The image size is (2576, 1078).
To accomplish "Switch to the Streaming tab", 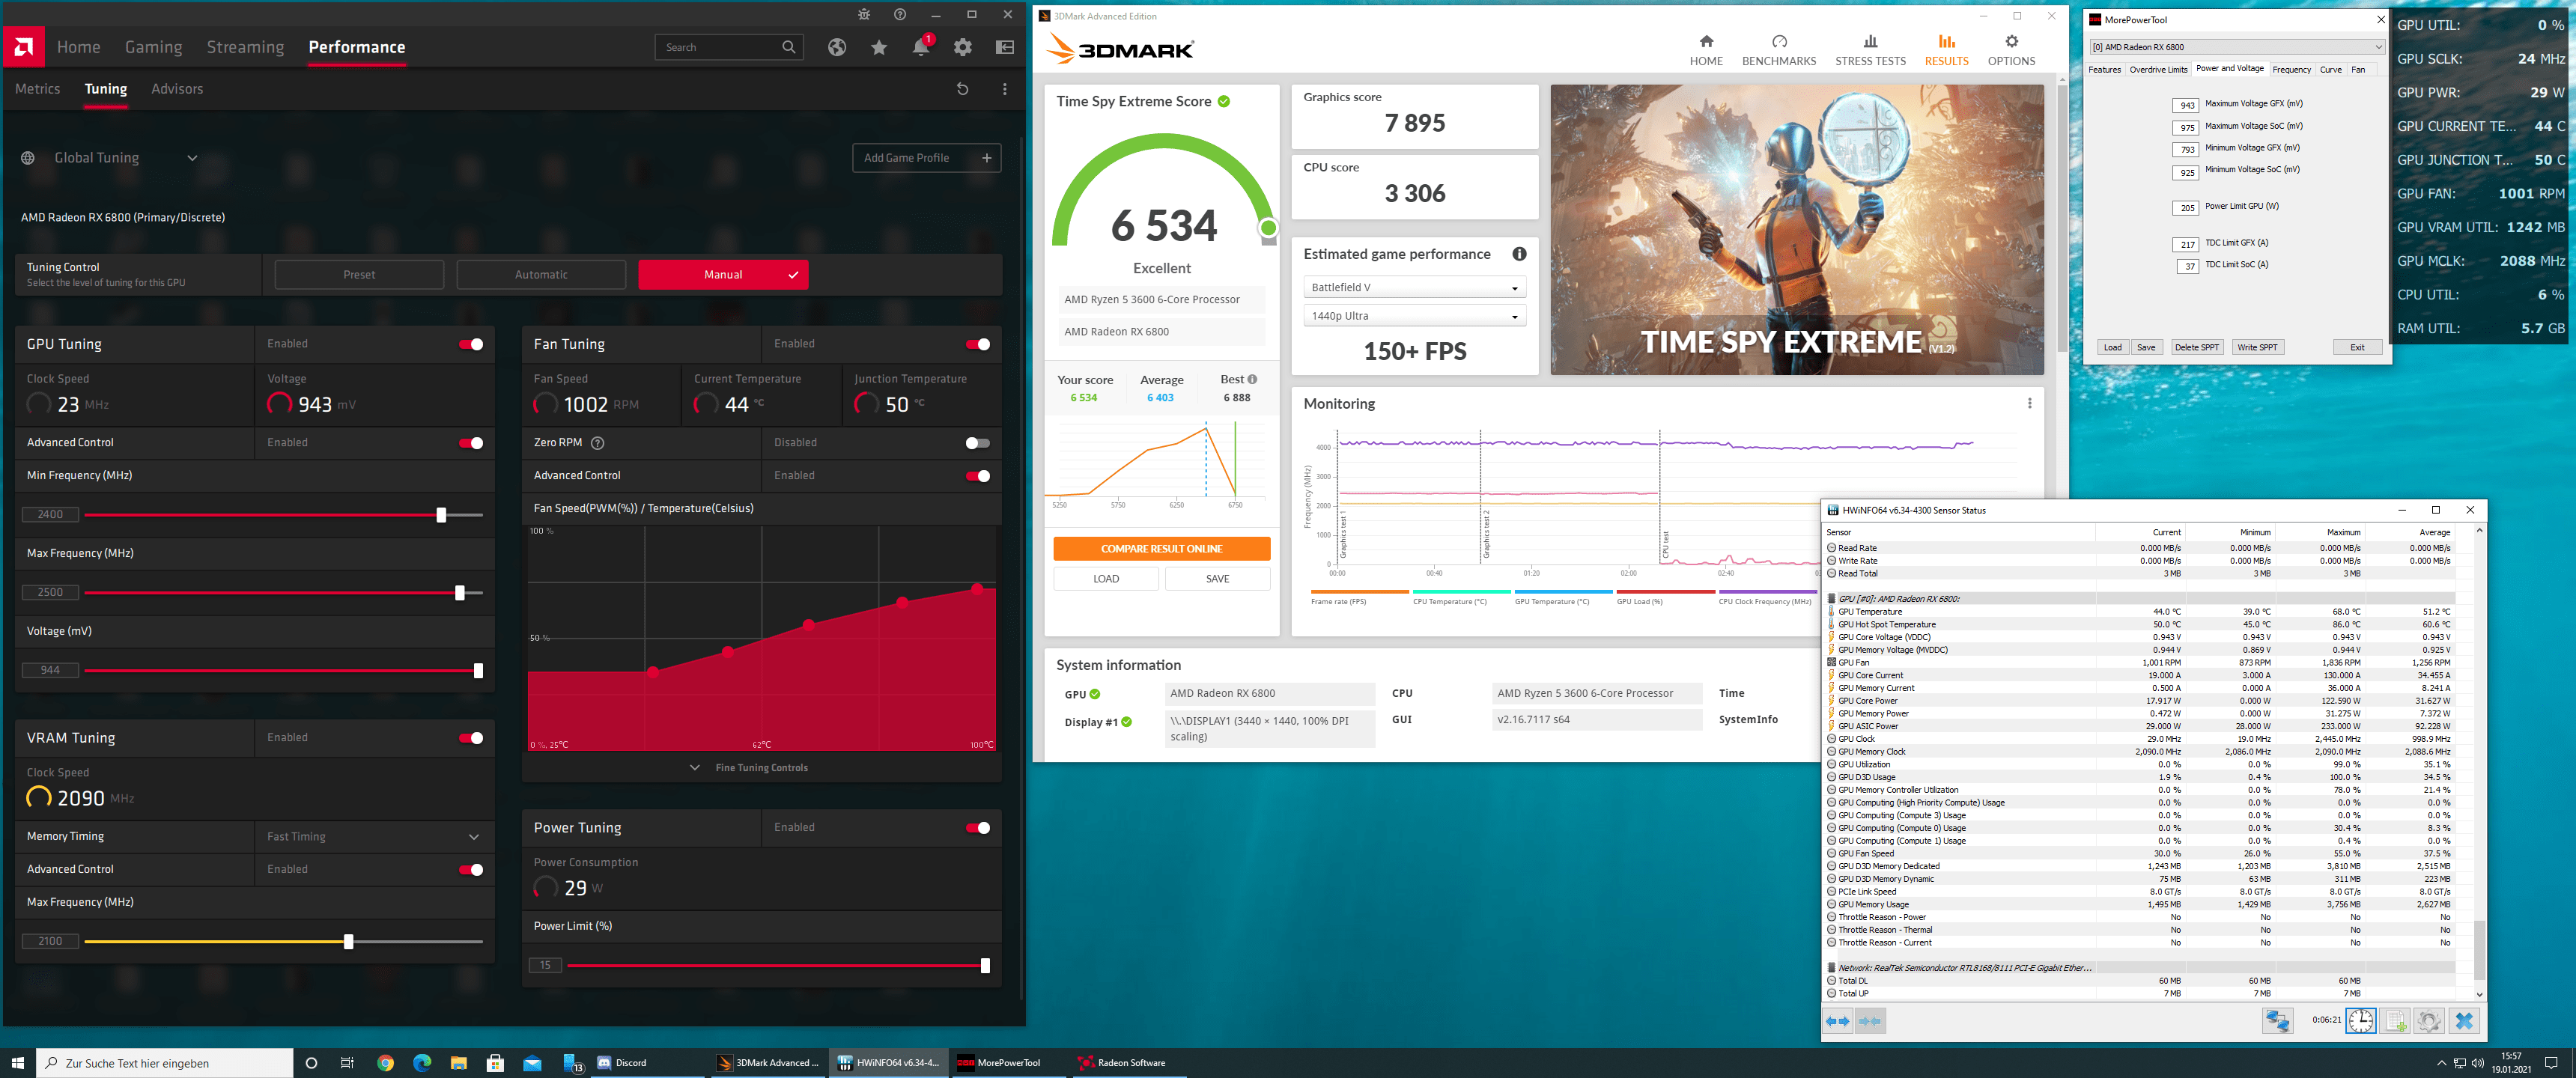I will (x=245, y=47).
